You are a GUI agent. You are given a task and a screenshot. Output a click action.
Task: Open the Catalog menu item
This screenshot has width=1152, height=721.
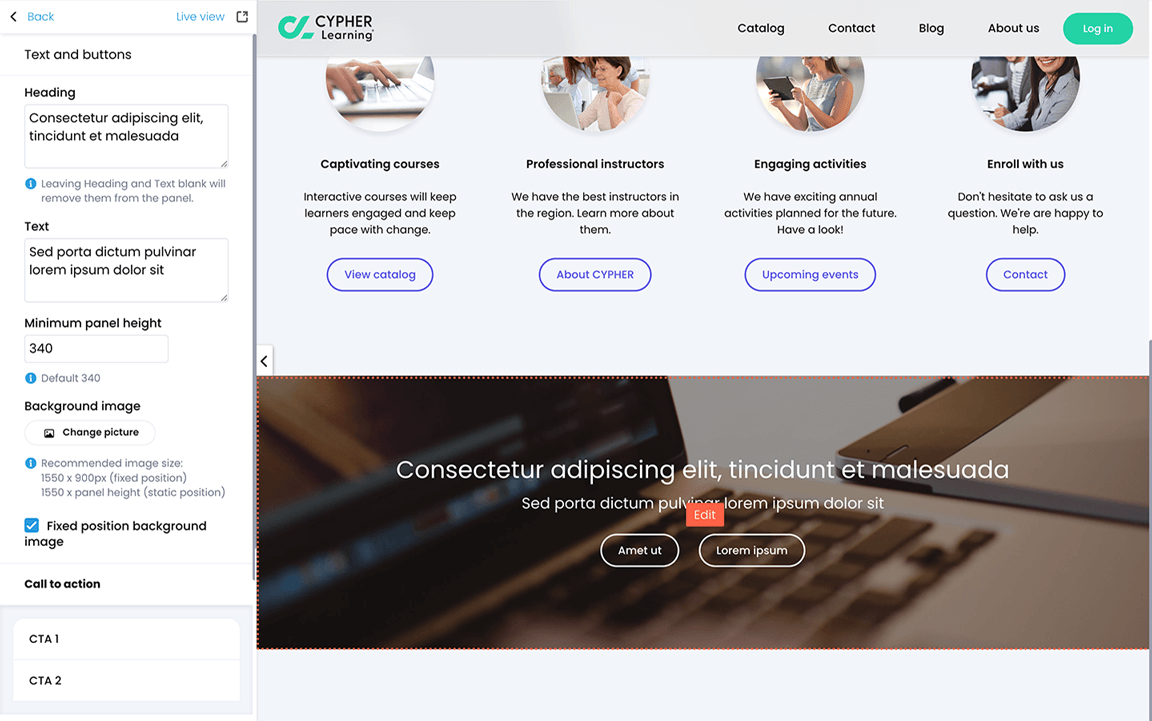click(760, 28)
